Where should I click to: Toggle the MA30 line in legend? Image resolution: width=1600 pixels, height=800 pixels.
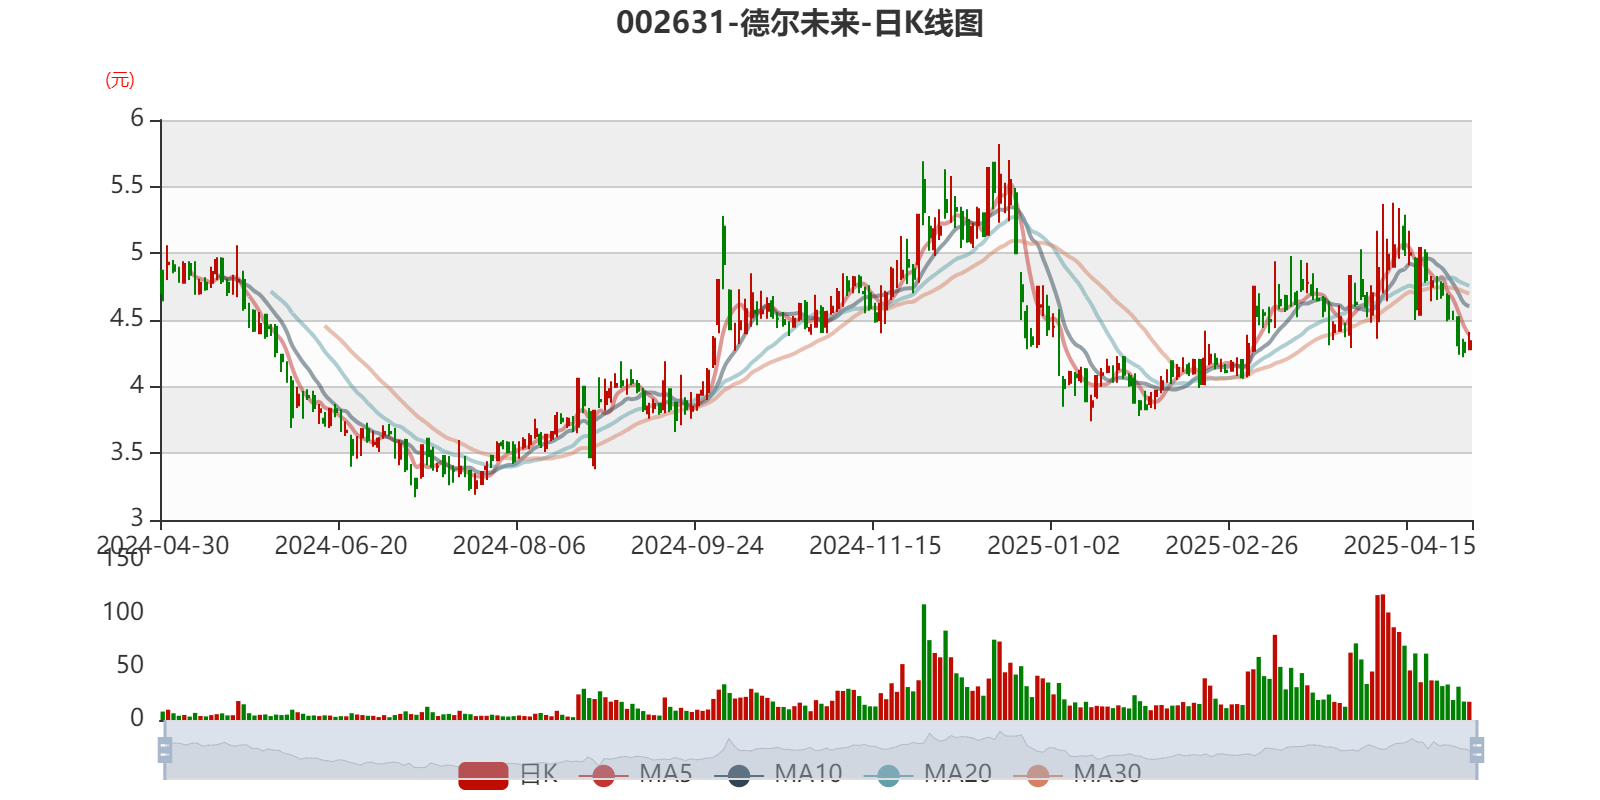click(1077, 774)
